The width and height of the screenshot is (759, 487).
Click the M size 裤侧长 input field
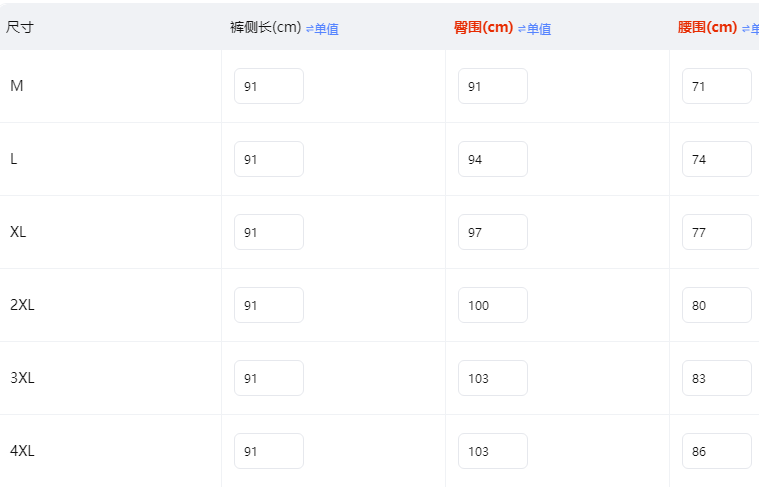pos(269,86)
